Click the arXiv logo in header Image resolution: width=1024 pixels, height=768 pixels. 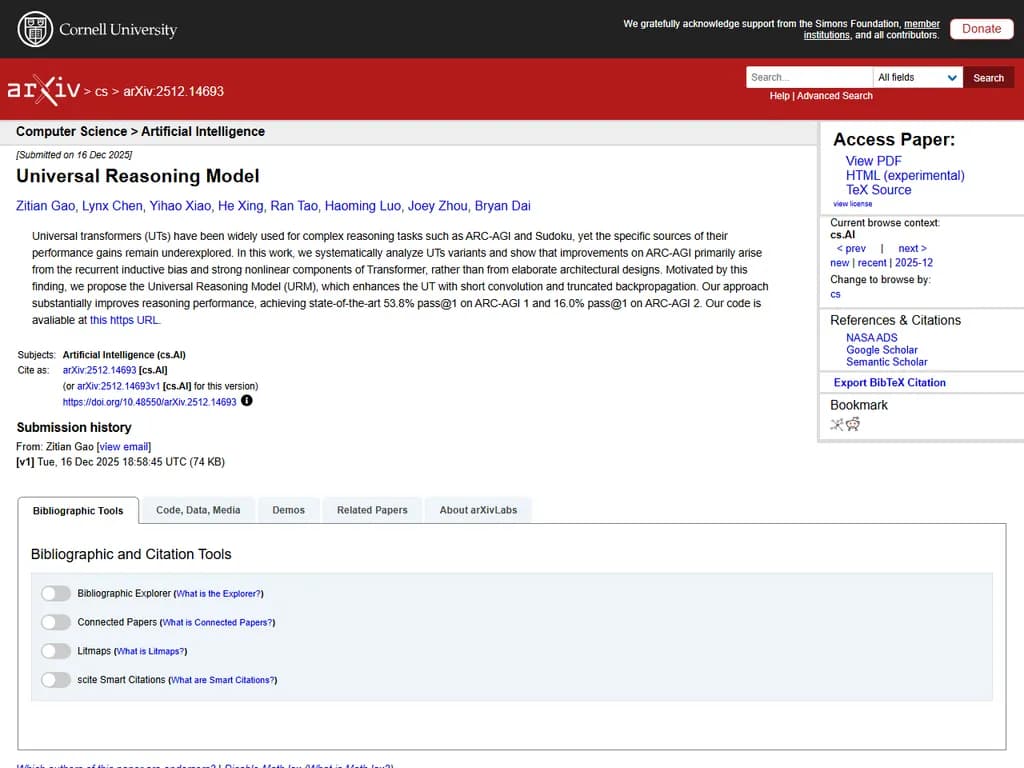[44, 90]
